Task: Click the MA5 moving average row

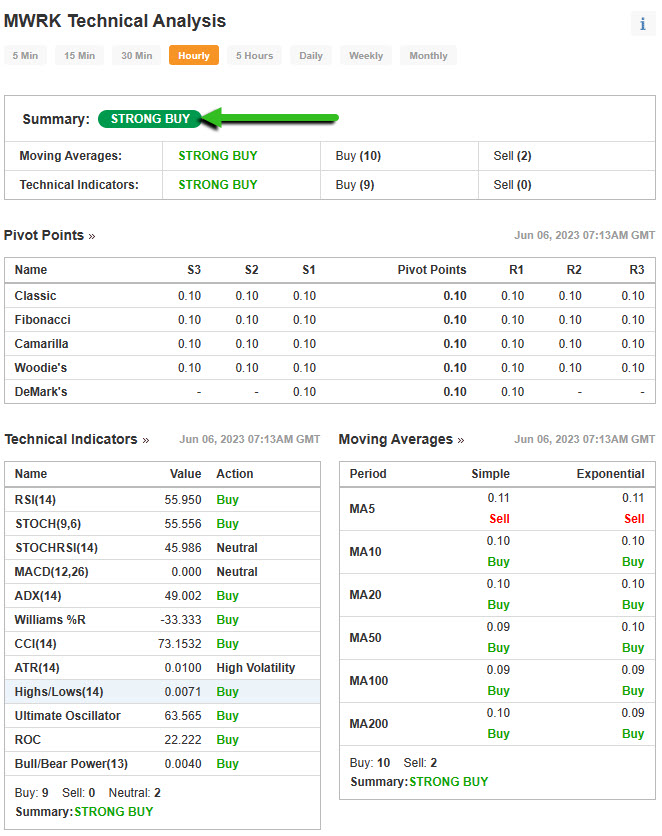Action: tap(496, 509)
